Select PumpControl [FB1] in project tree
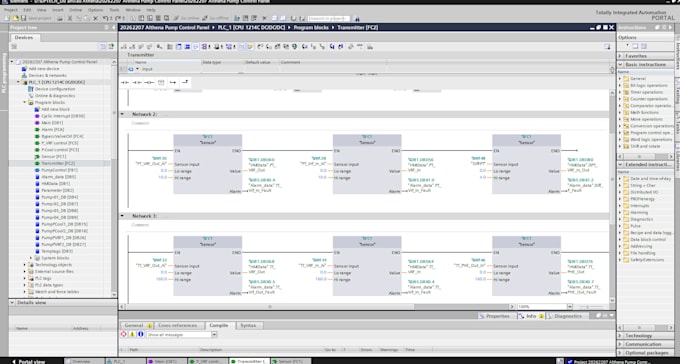680x364 pixels. point(59,170)
